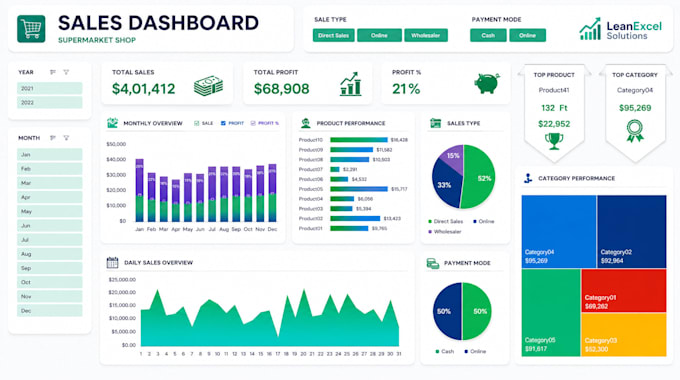Click the Product05 bar in Product Performance
The width and height of the screenshot is (680, 380).
(x=359, y=189)
